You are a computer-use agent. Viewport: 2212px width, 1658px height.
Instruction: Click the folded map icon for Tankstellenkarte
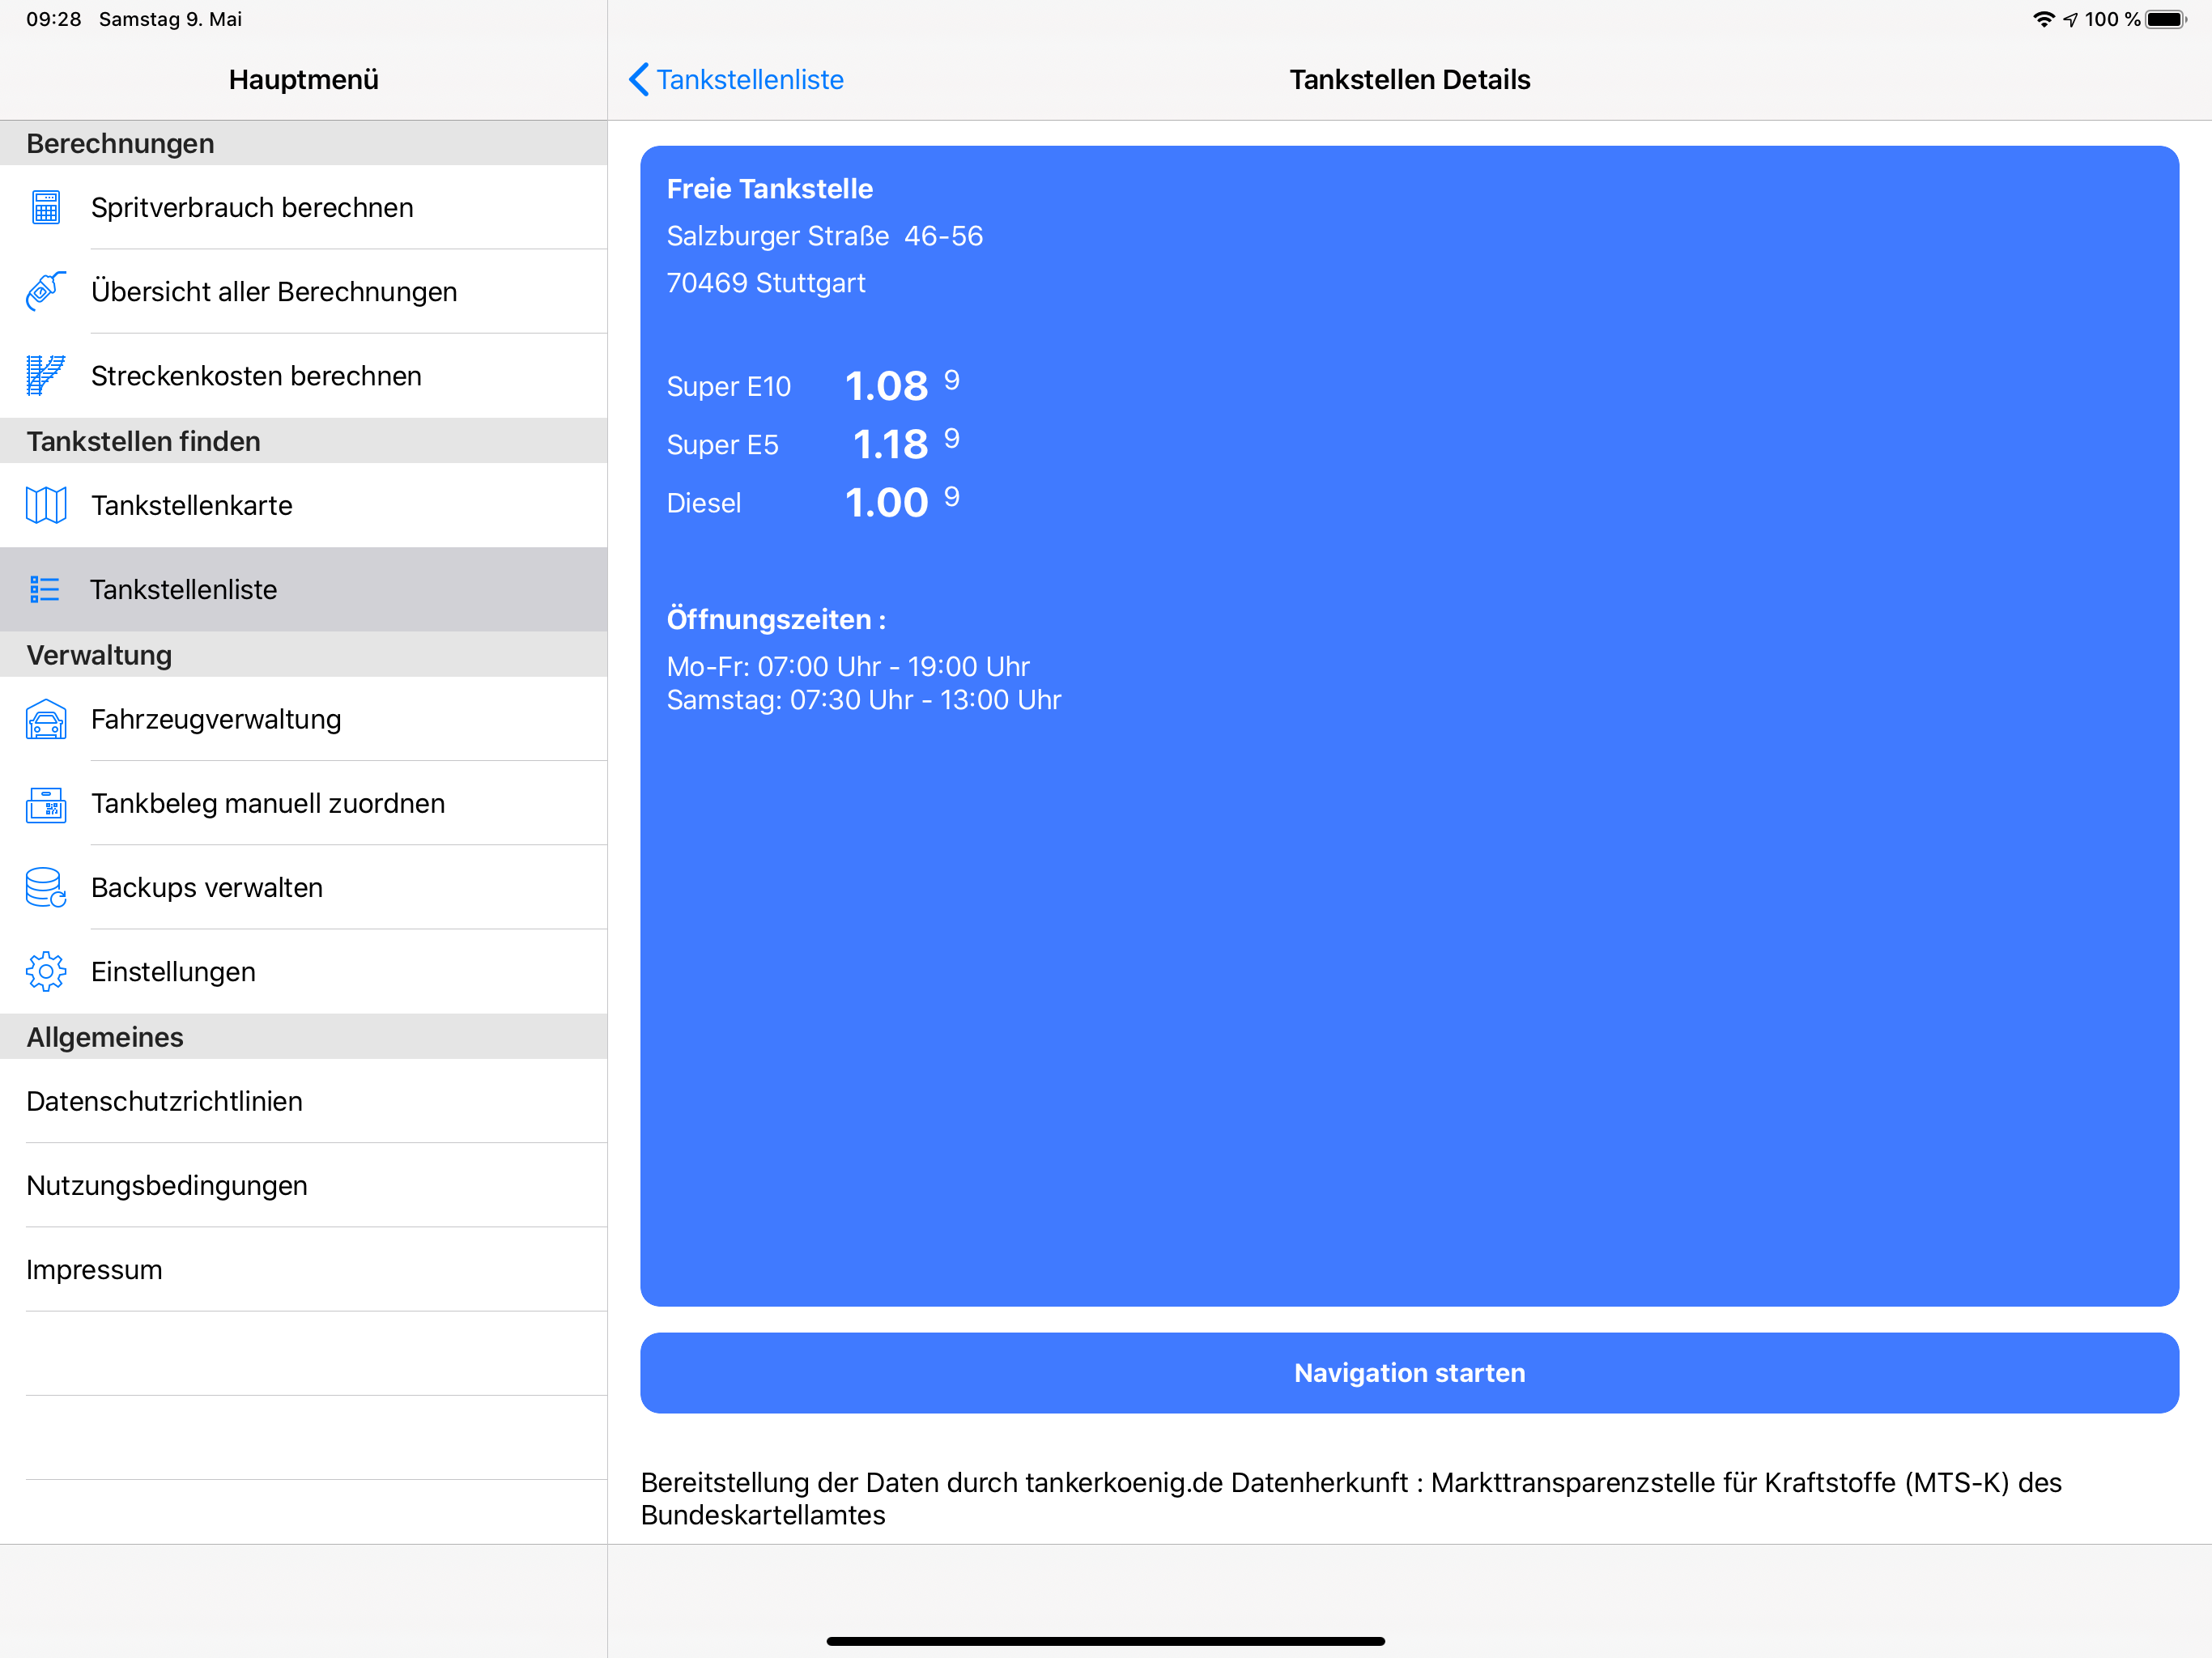[x=46, y=505]
